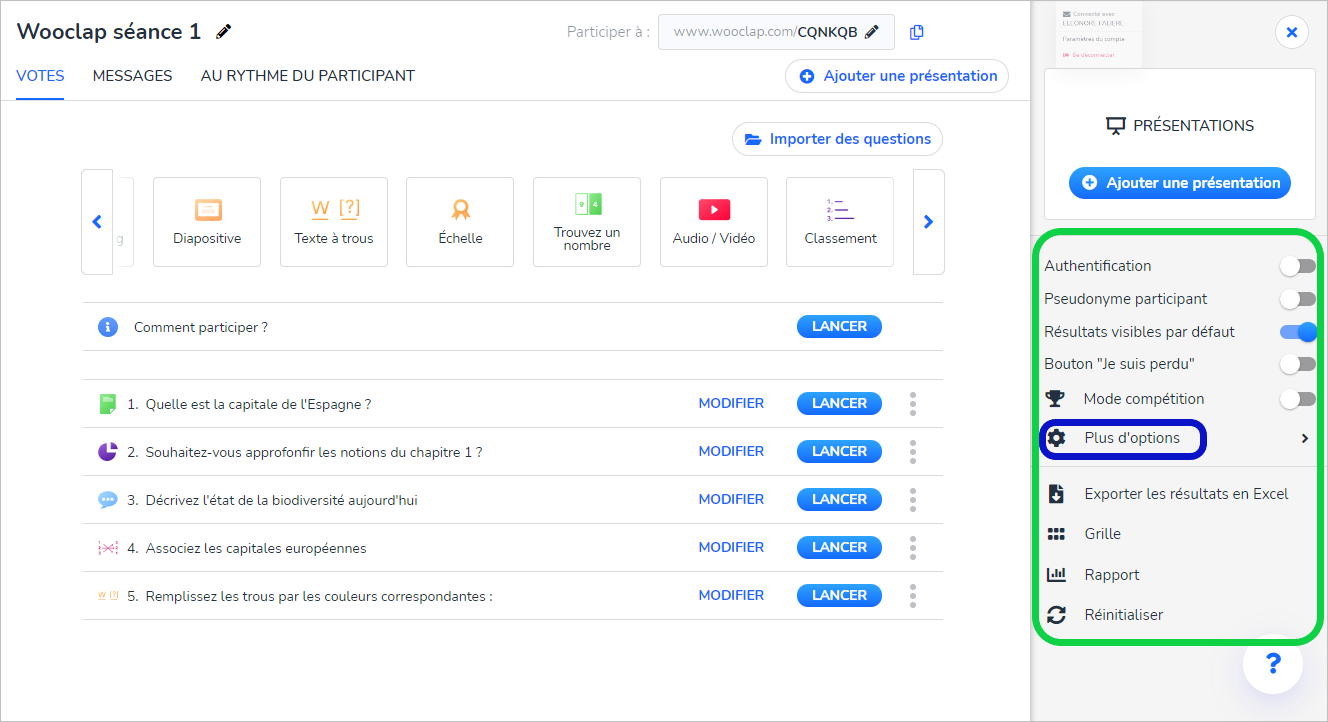Click the gear icon for Plus d'options
The width and height of the screenshot is (1328, 722).
1057,438
